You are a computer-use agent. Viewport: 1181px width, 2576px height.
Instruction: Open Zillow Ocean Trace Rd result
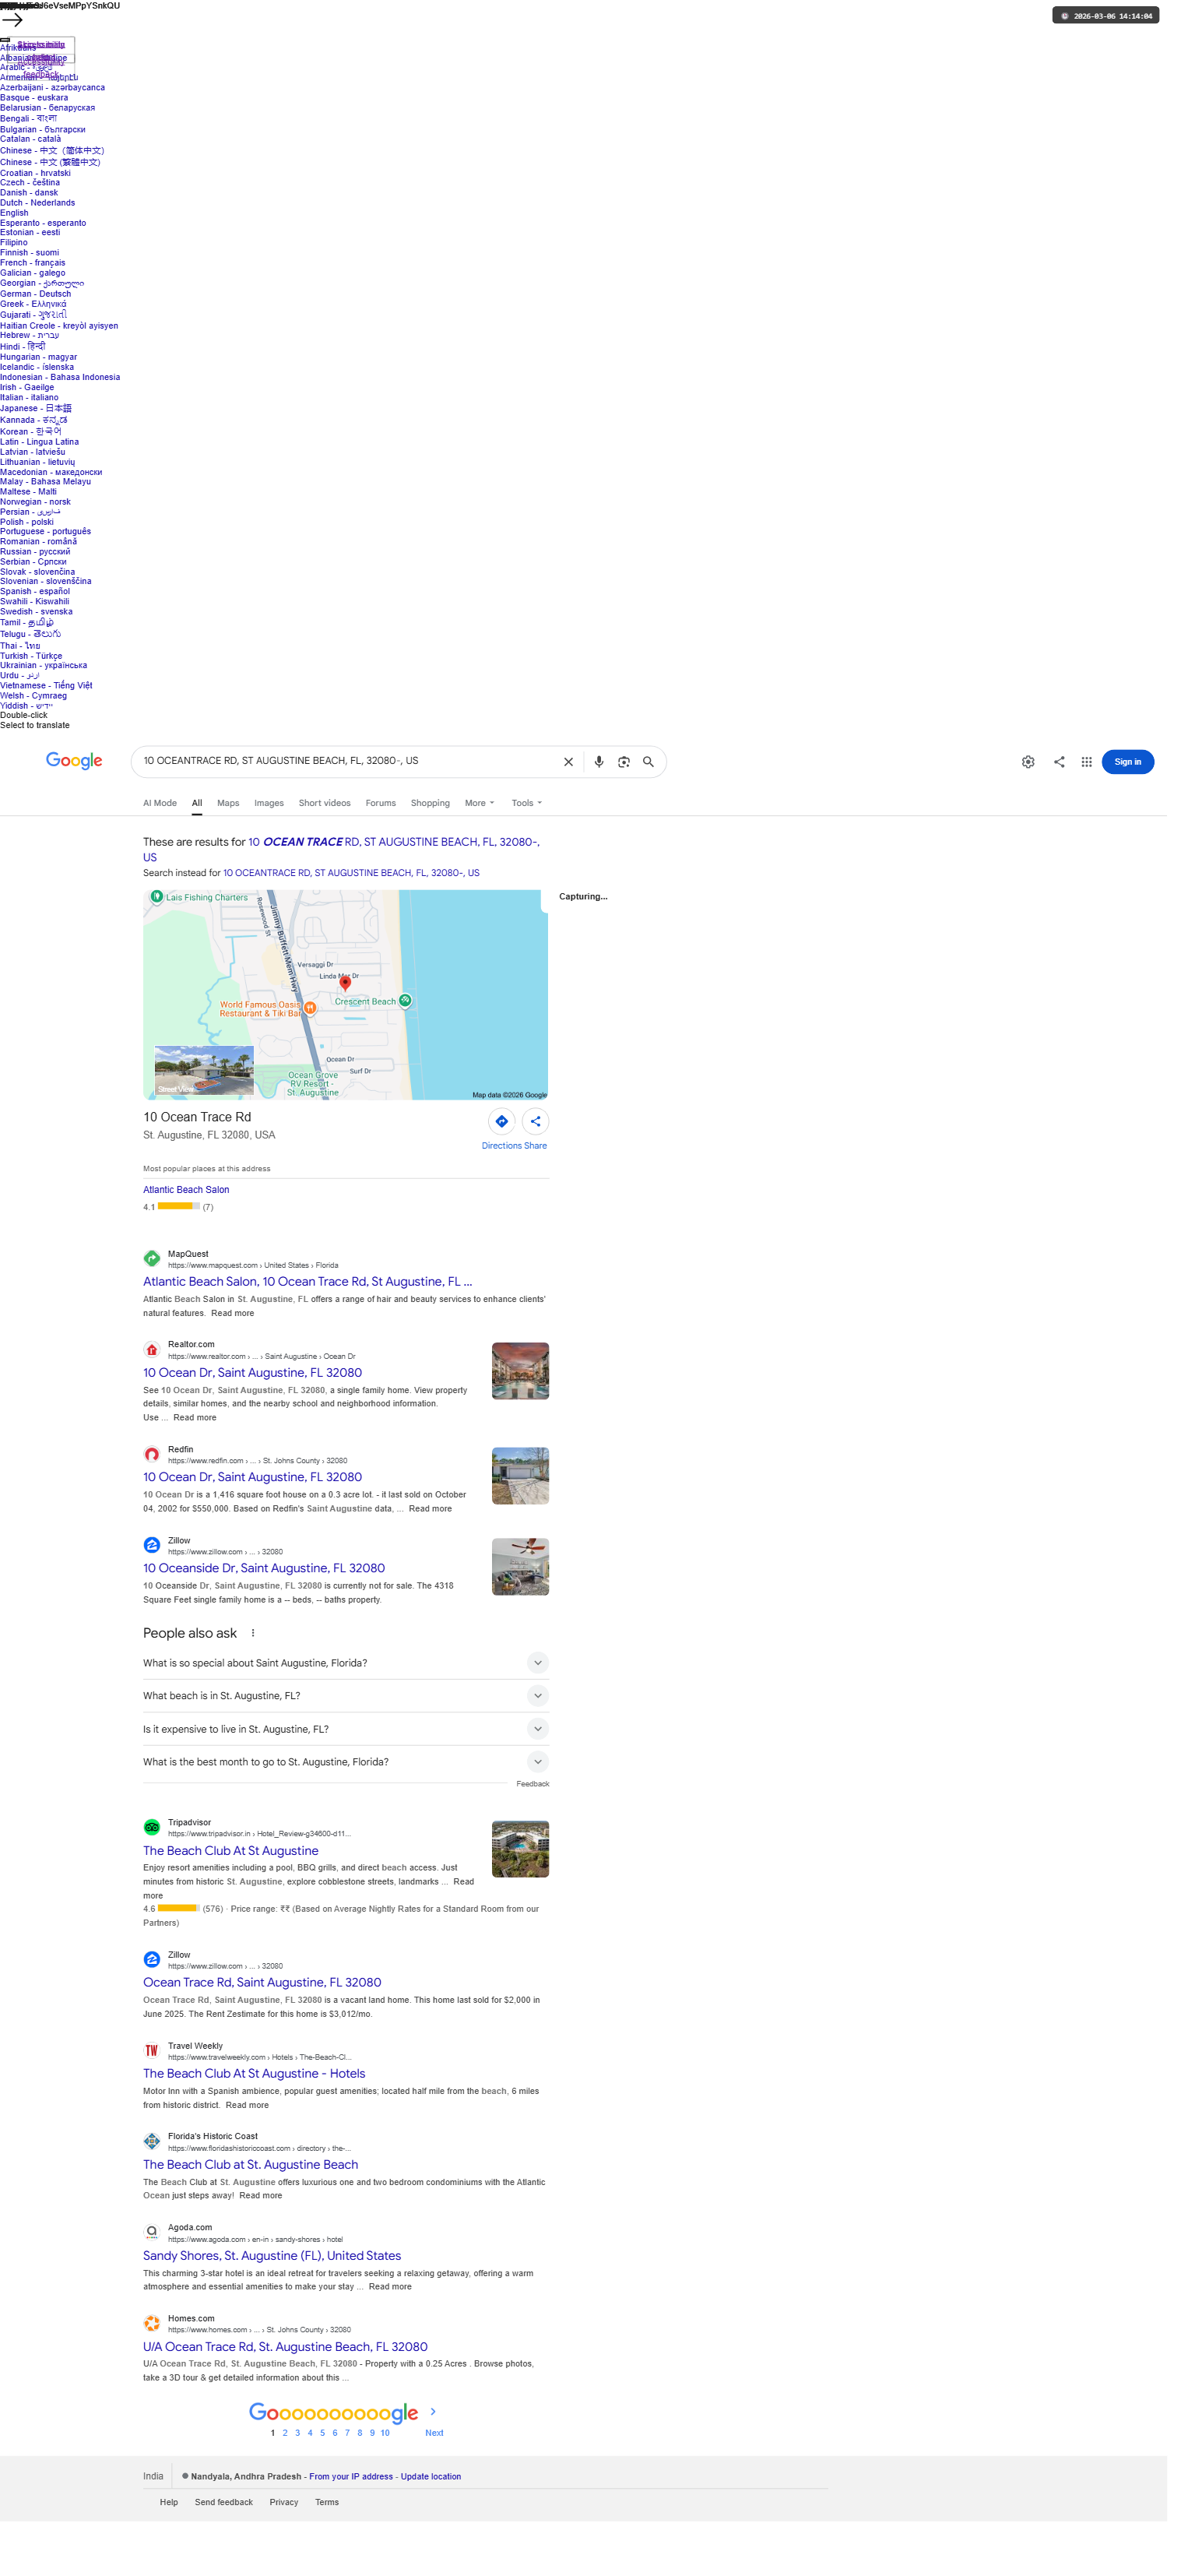(262, 1983)
